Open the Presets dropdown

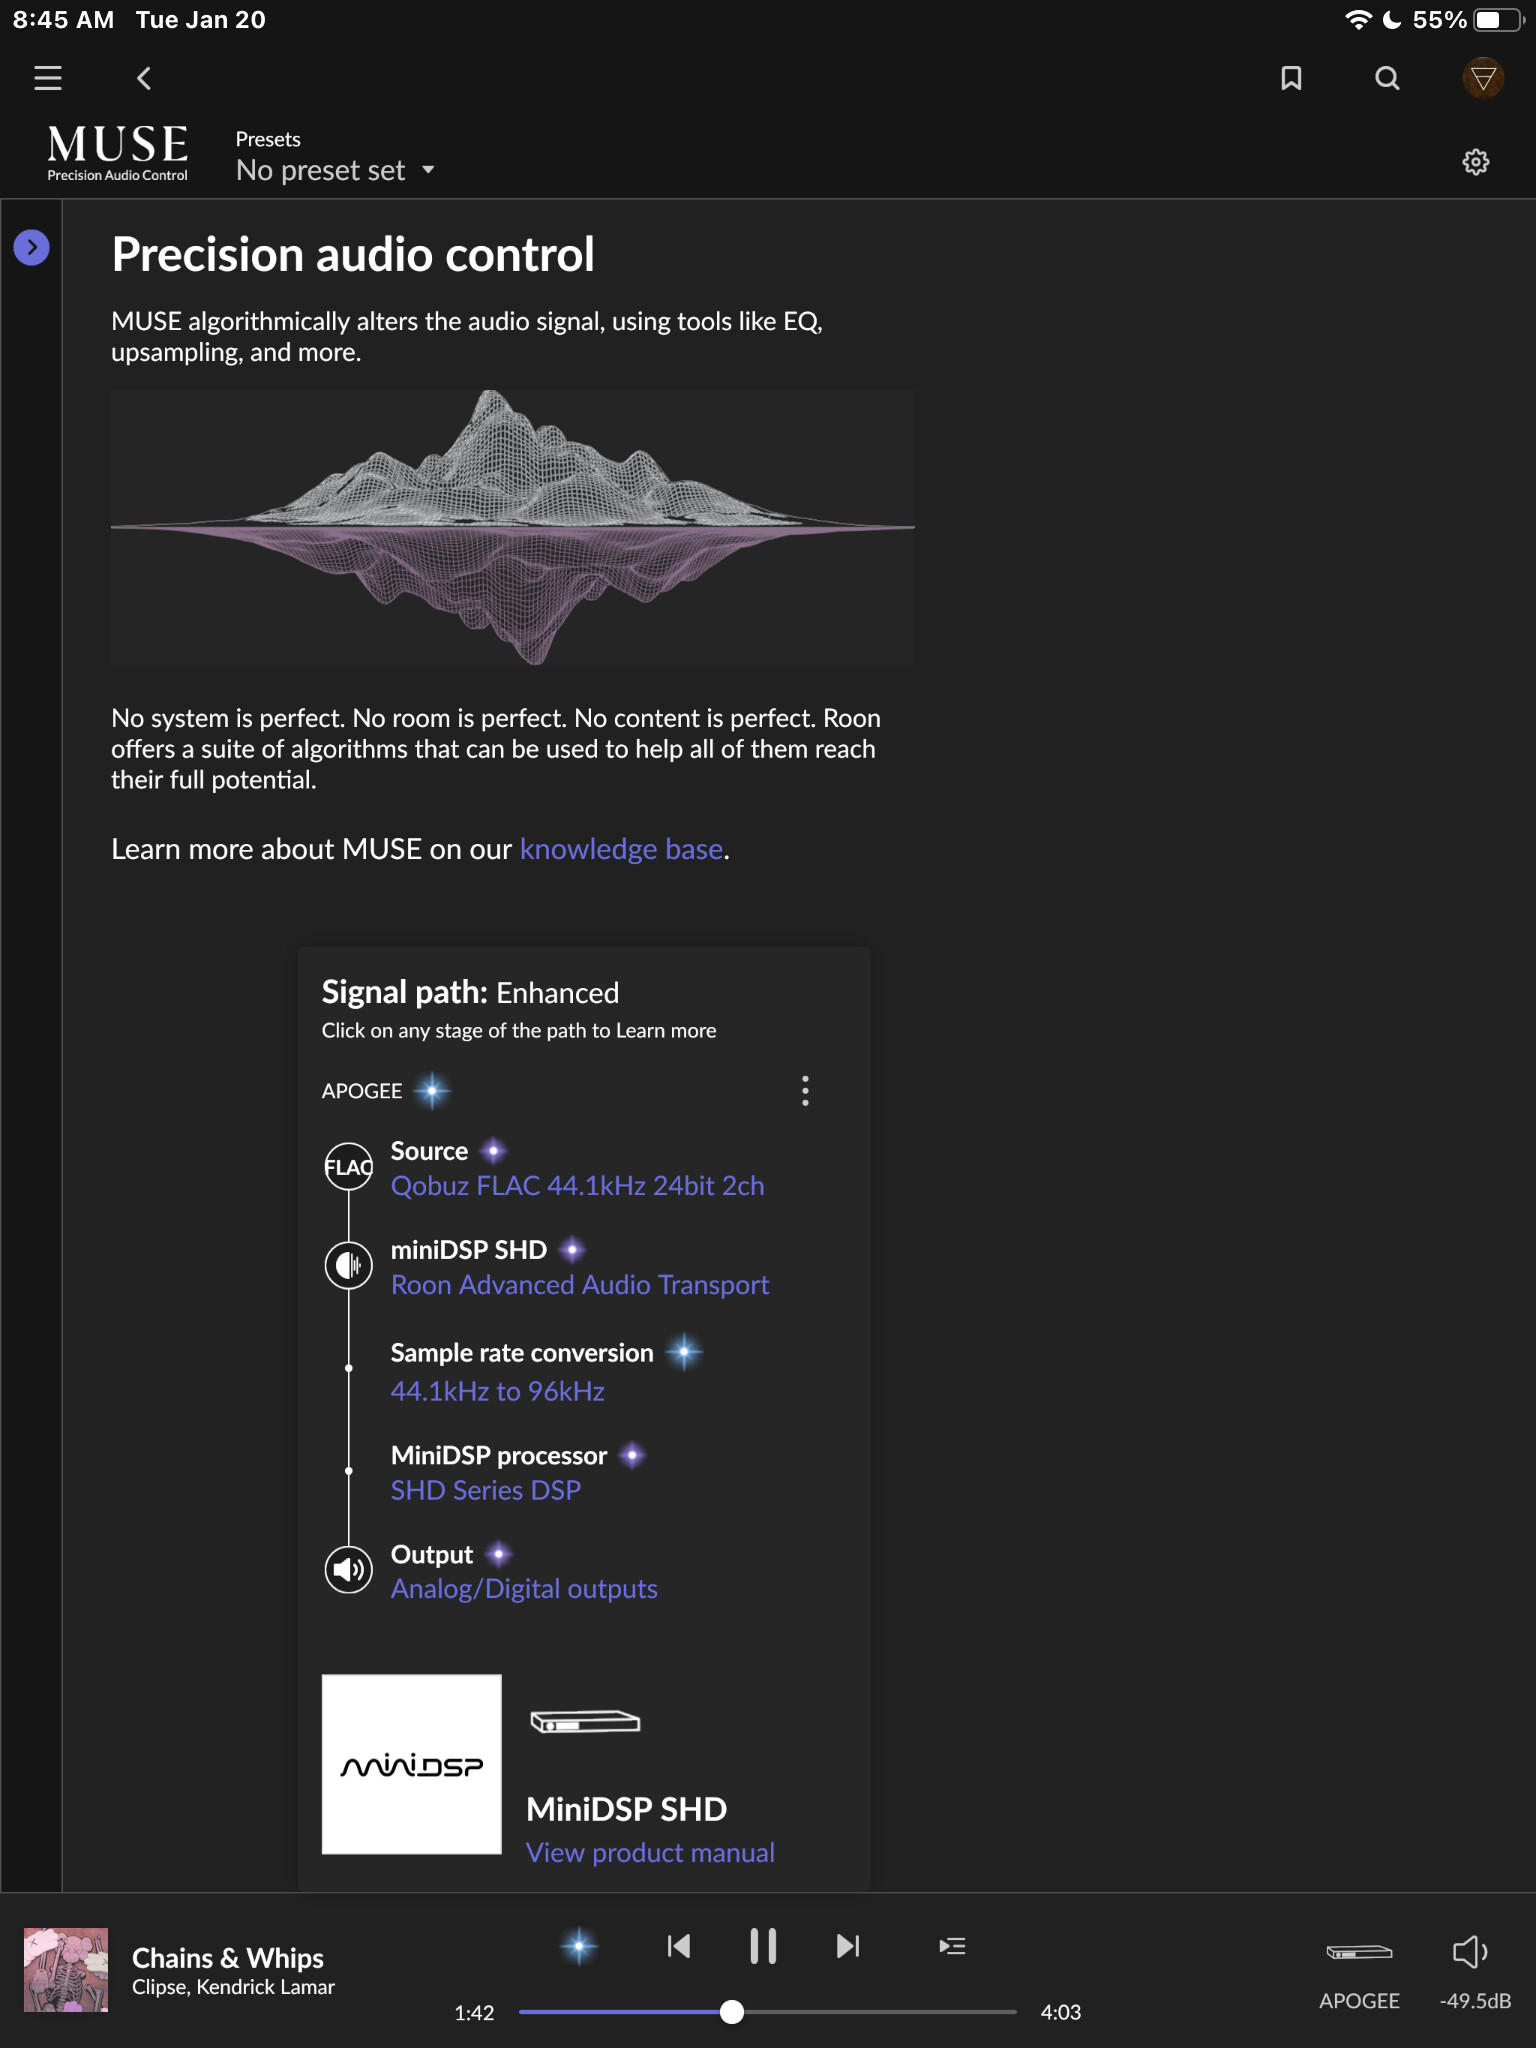(x=335, y=170)
